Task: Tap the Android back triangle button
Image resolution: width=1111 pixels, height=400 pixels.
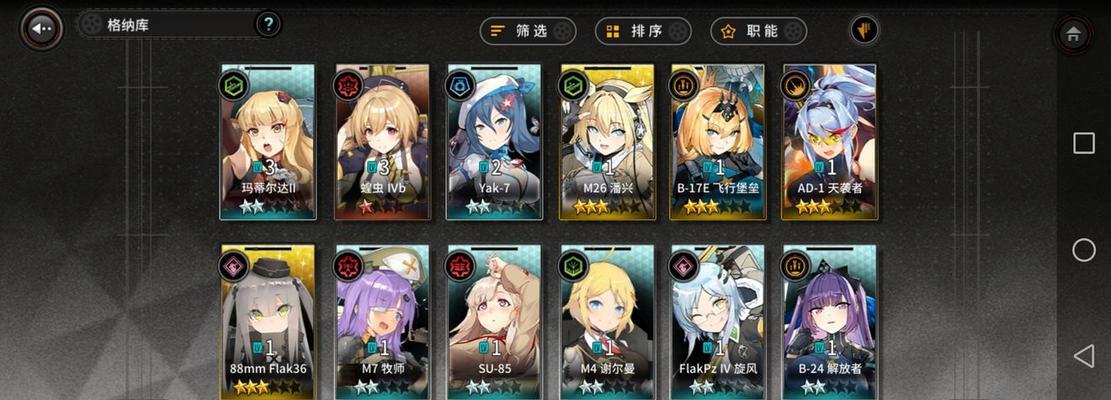Action: (1083, 355)
